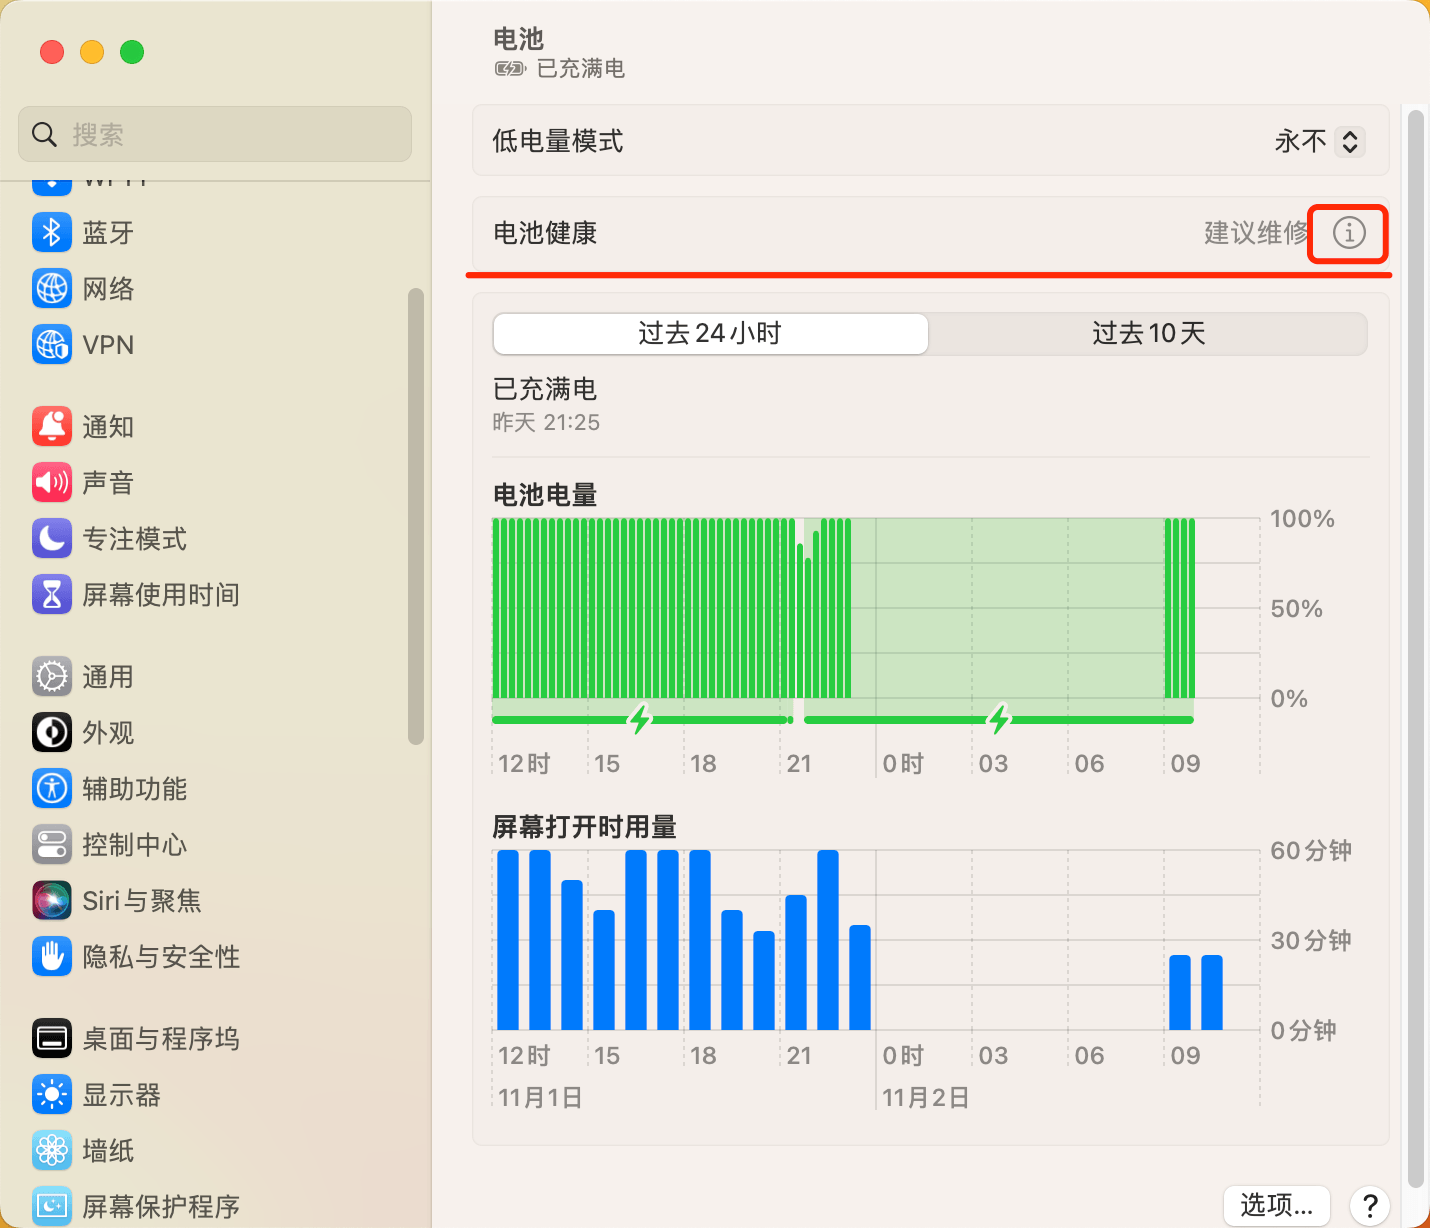Open Sound settings speaker icon
The height and width of the screenshot is (1228, 1430).
52,483
